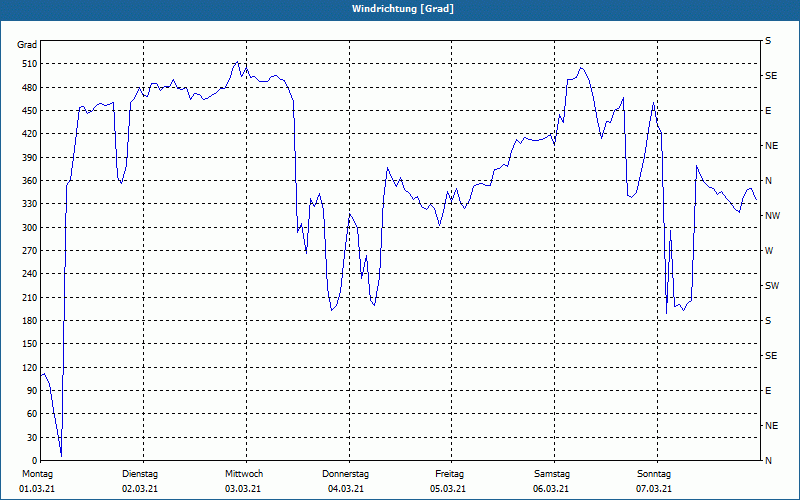
Task: Click the "Grad" unit label above the axis
Action: [x=27, y=45]
